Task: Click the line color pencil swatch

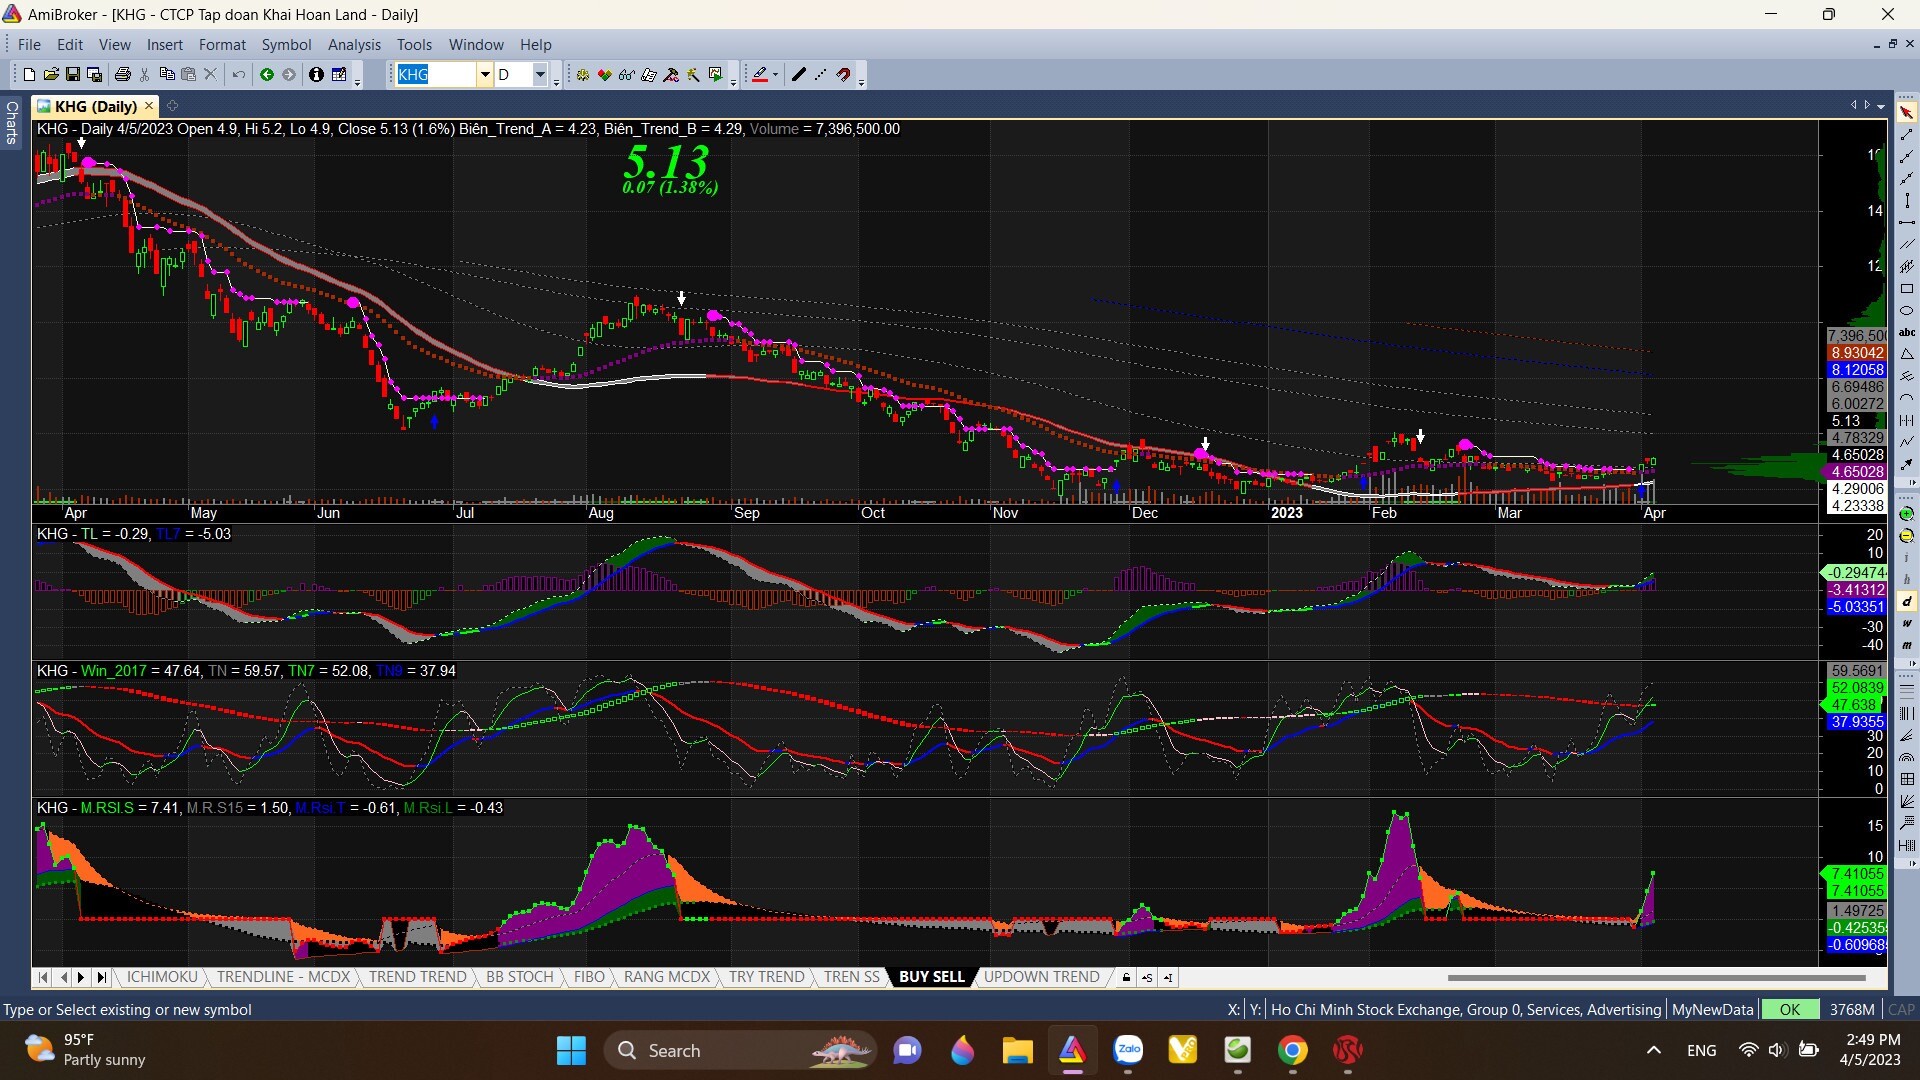Action: 760,75
